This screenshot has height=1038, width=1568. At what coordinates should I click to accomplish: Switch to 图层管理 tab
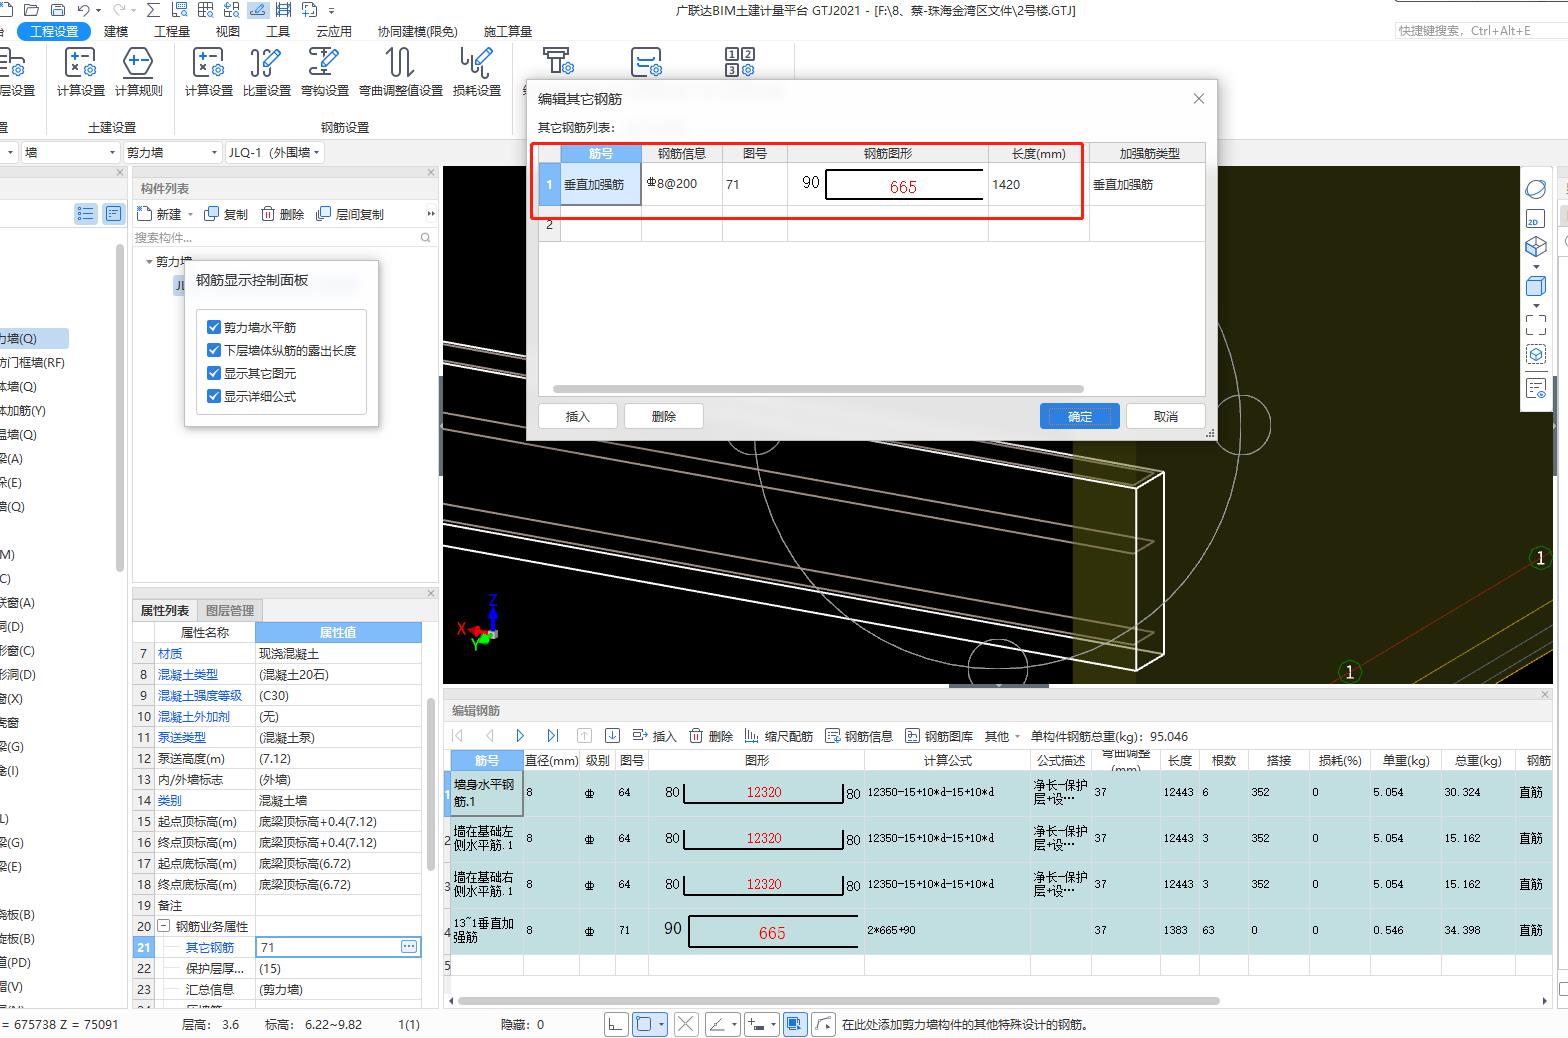(230, 610)
